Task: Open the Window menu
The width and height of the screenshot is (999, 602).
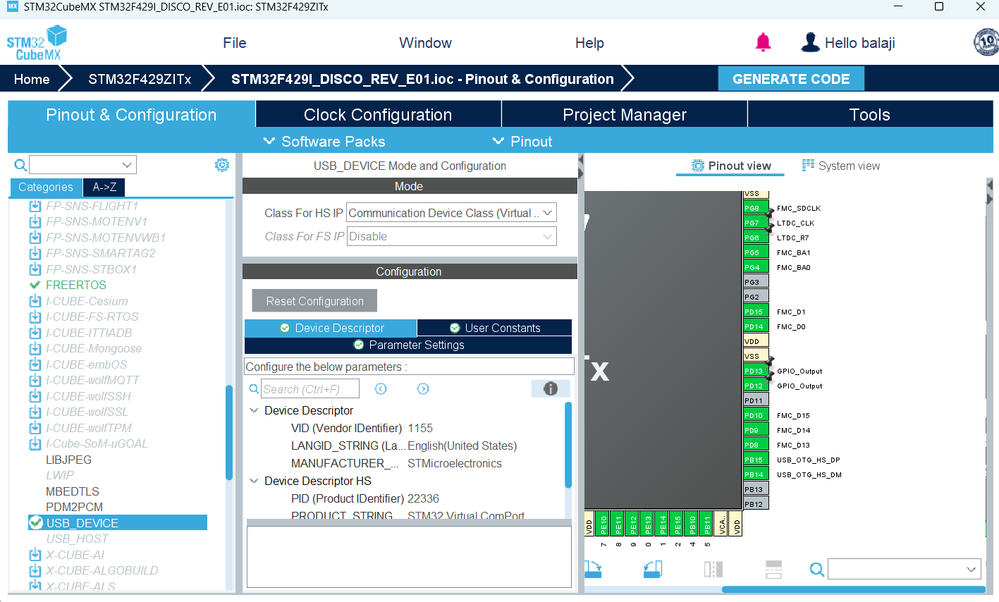Action: point(425,43)
